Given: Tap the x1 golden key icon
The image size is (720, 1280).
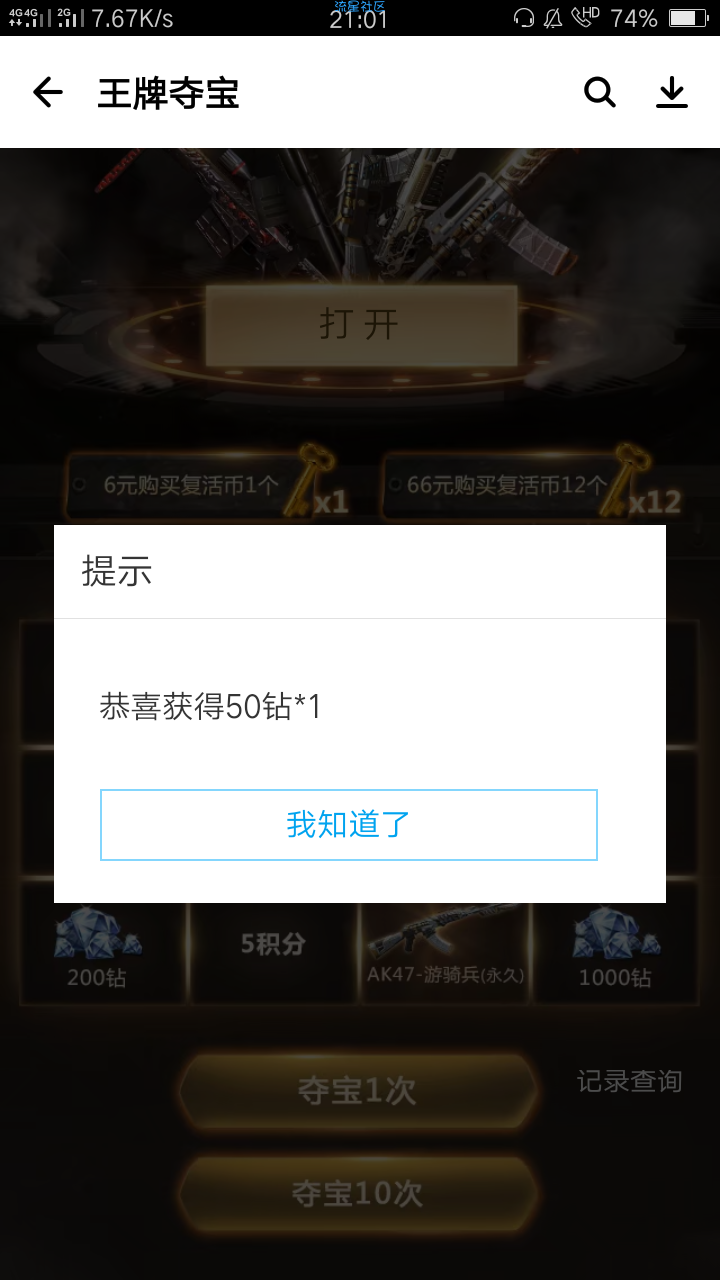Looking at the screenshot, I should pyautogui.click(x=315, y=485).
